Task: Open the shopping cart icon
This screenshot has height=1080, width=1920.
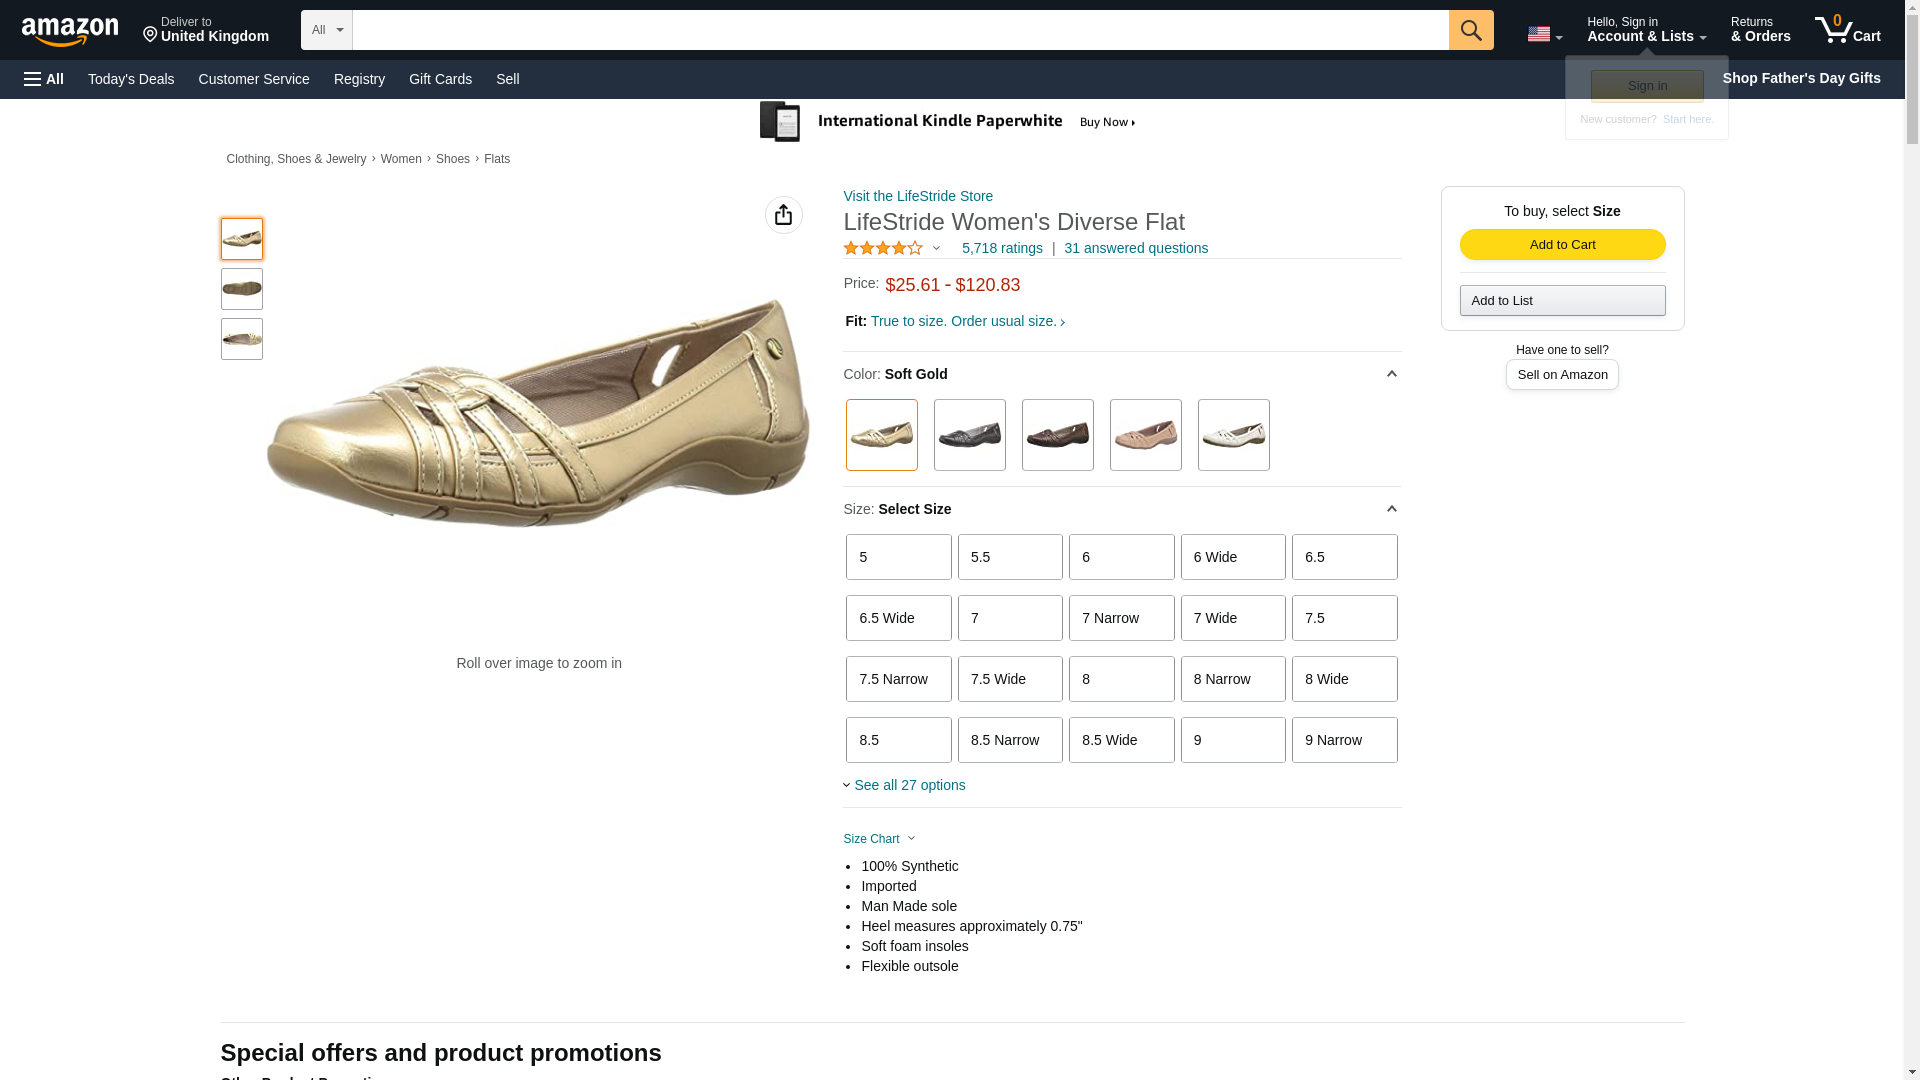Action: pyautogui.click(x=1846, y=30)
